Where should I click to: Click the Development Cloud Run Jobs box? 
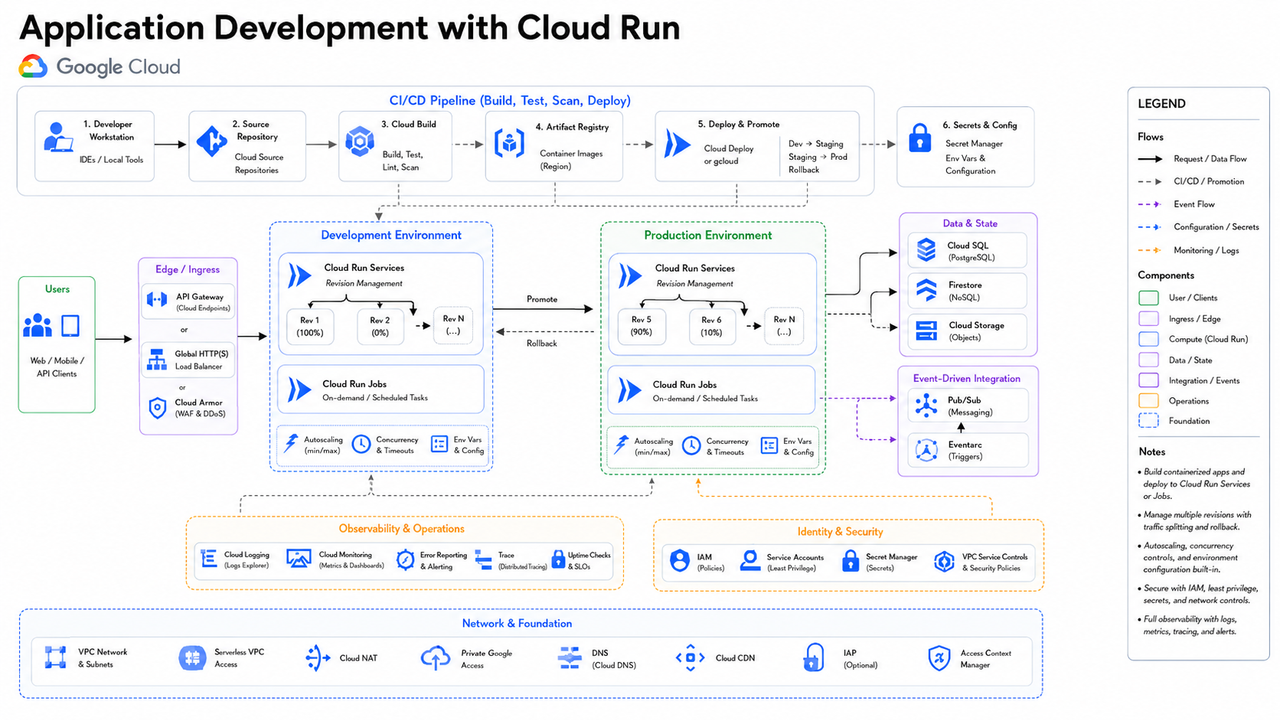pyautogui.click(x=379, y=389)
